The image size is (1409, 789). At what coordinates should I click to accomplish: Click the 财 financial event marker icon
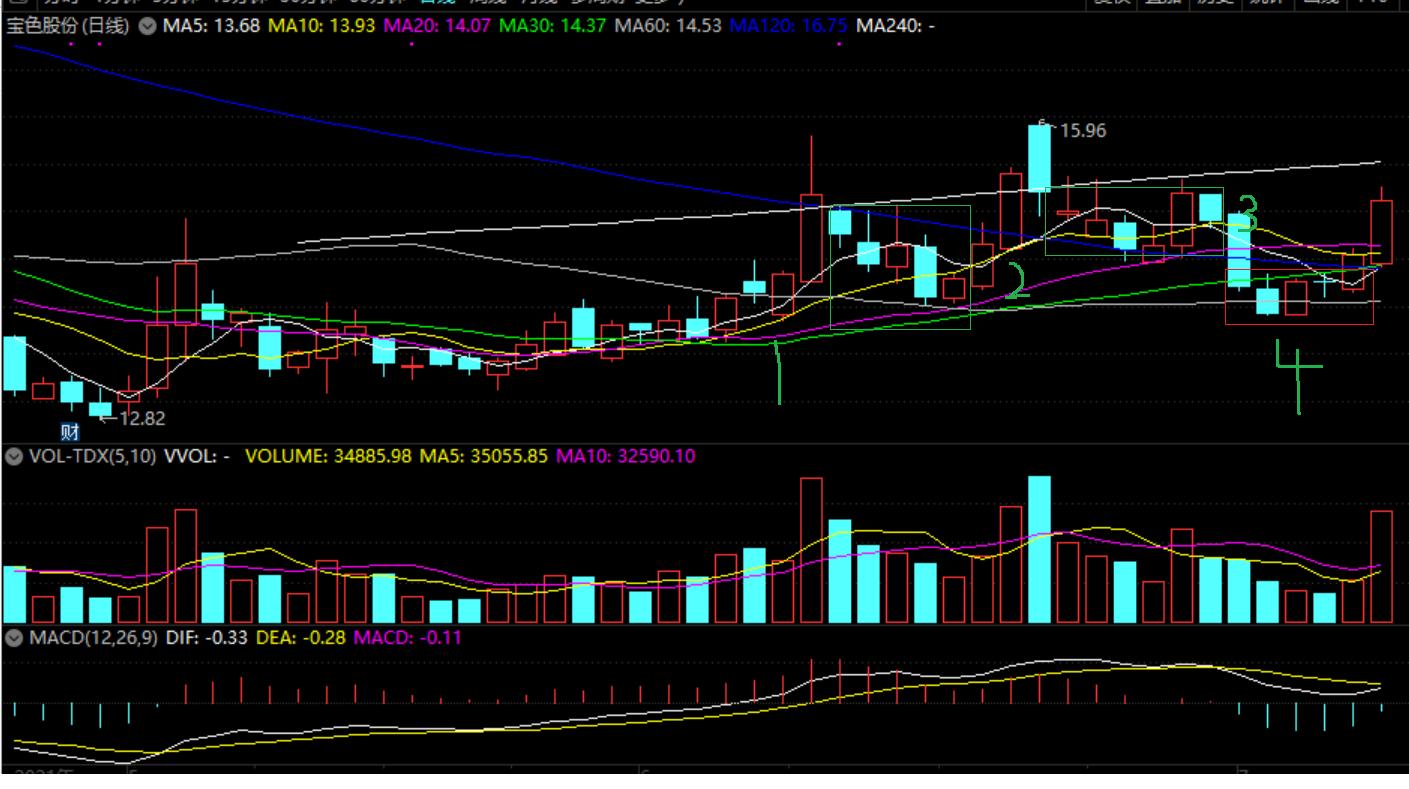(x=69, y=433)
